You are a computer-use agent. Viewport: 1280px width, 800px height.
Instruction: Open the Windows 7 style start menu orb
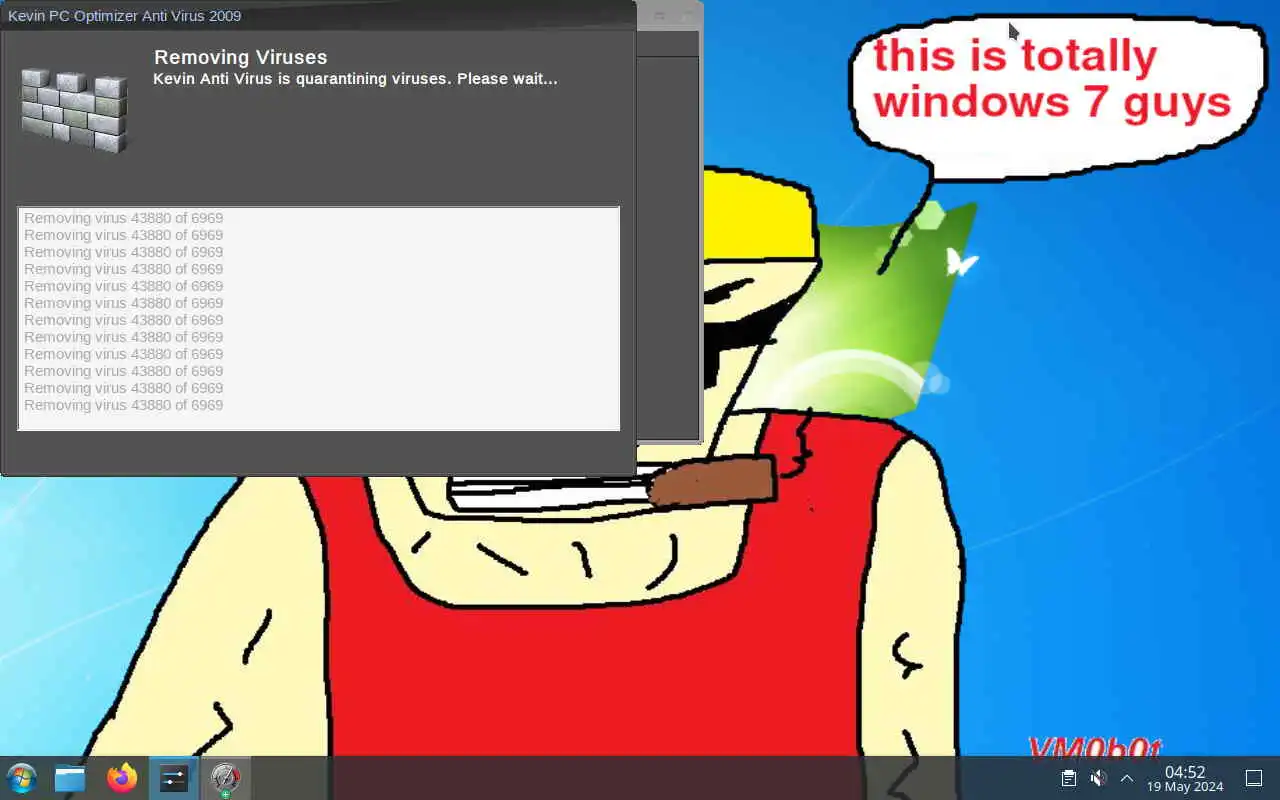coord(21,778)
